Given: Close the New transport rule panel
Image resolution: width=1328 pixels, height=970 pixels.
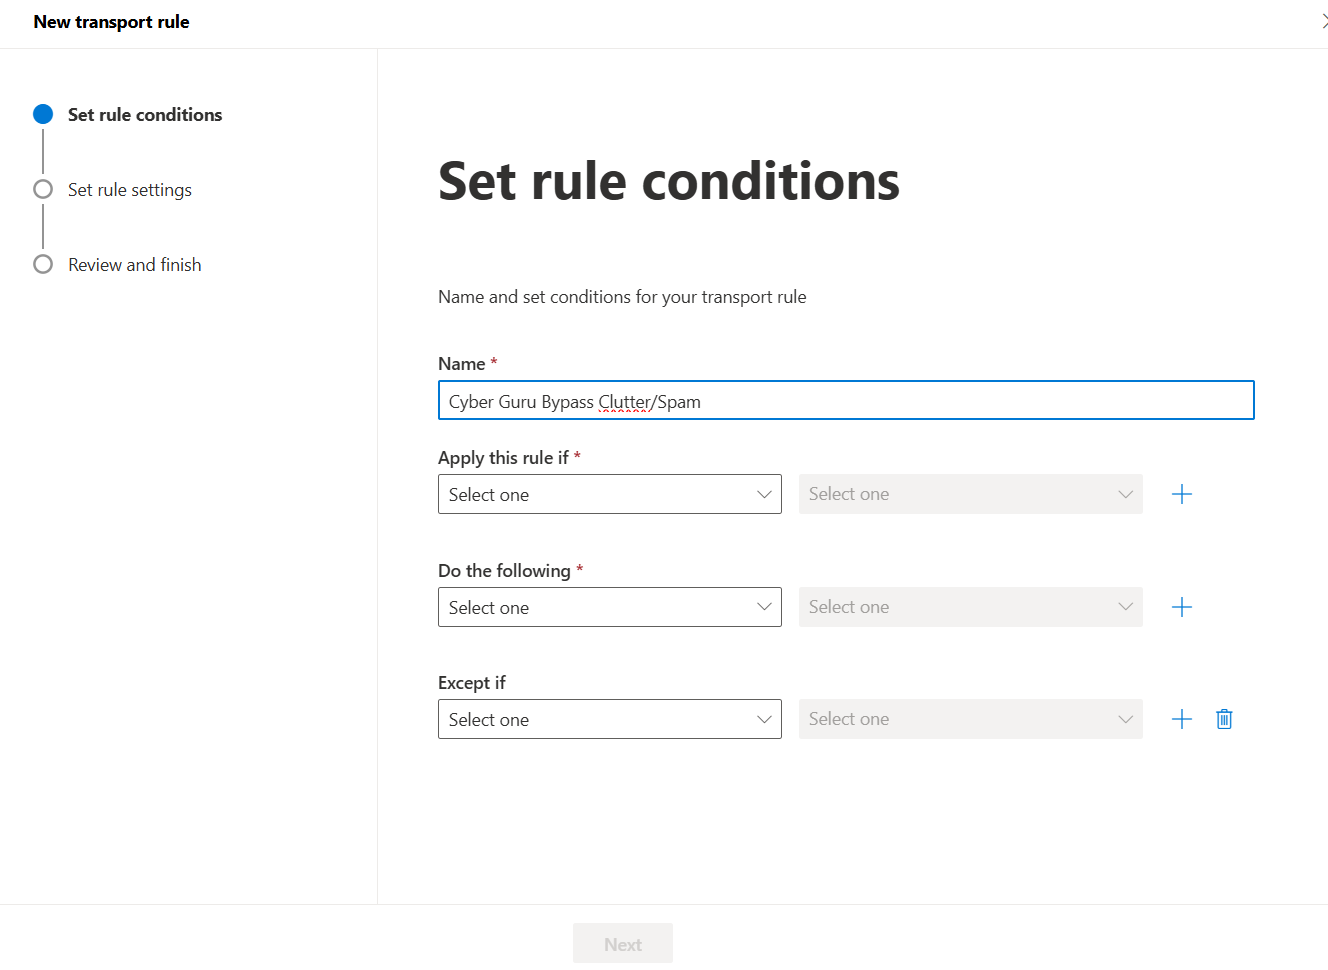Looking at the screenshot, I should pos(1324,21).
